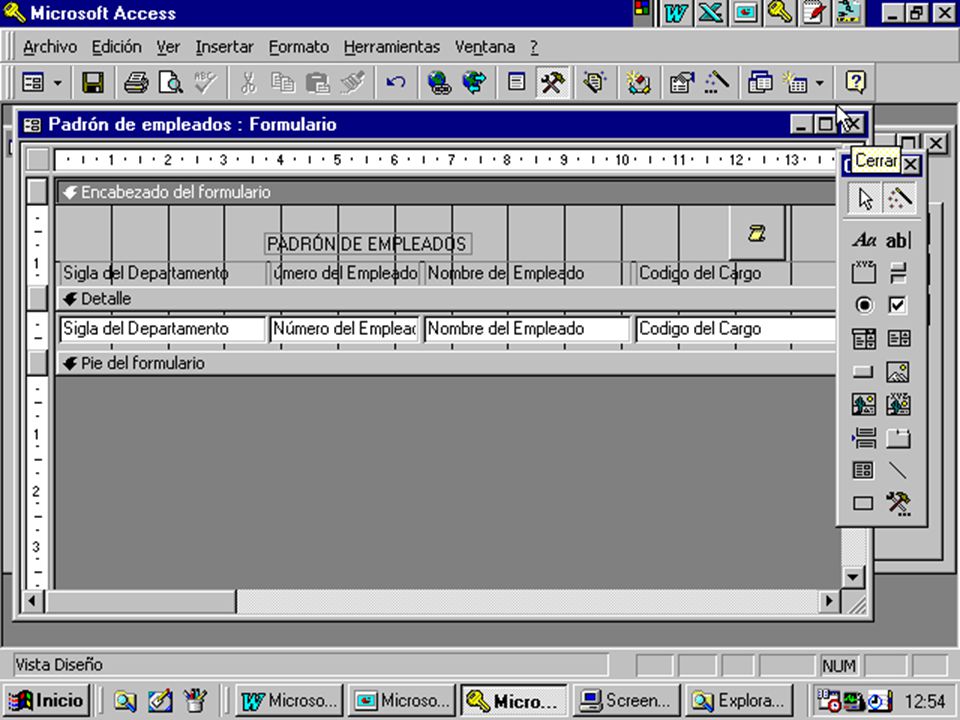The width and height of the screenshot is (960, 720).
Task: Select the command button in the form header
Action: [x=757, y=233]
